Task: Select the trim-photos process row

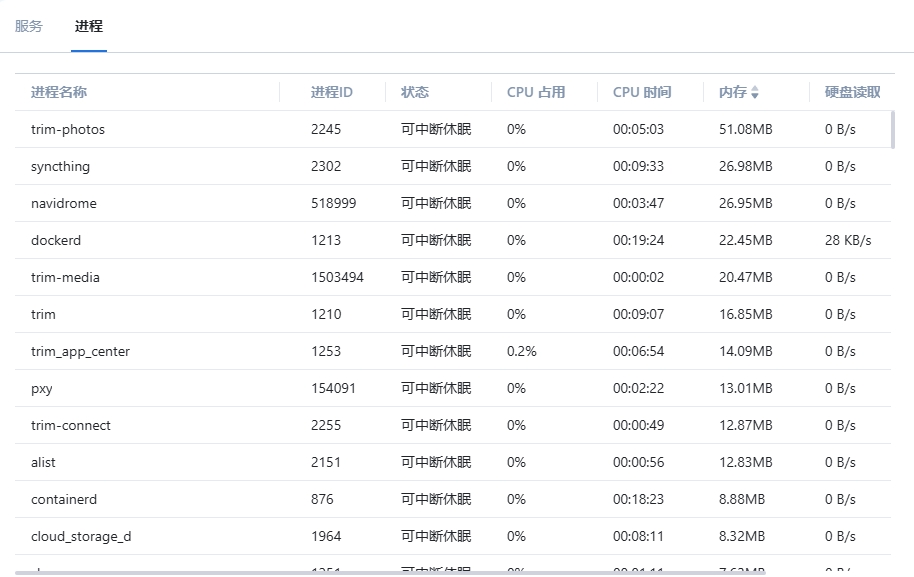Action: pos(453,129)
